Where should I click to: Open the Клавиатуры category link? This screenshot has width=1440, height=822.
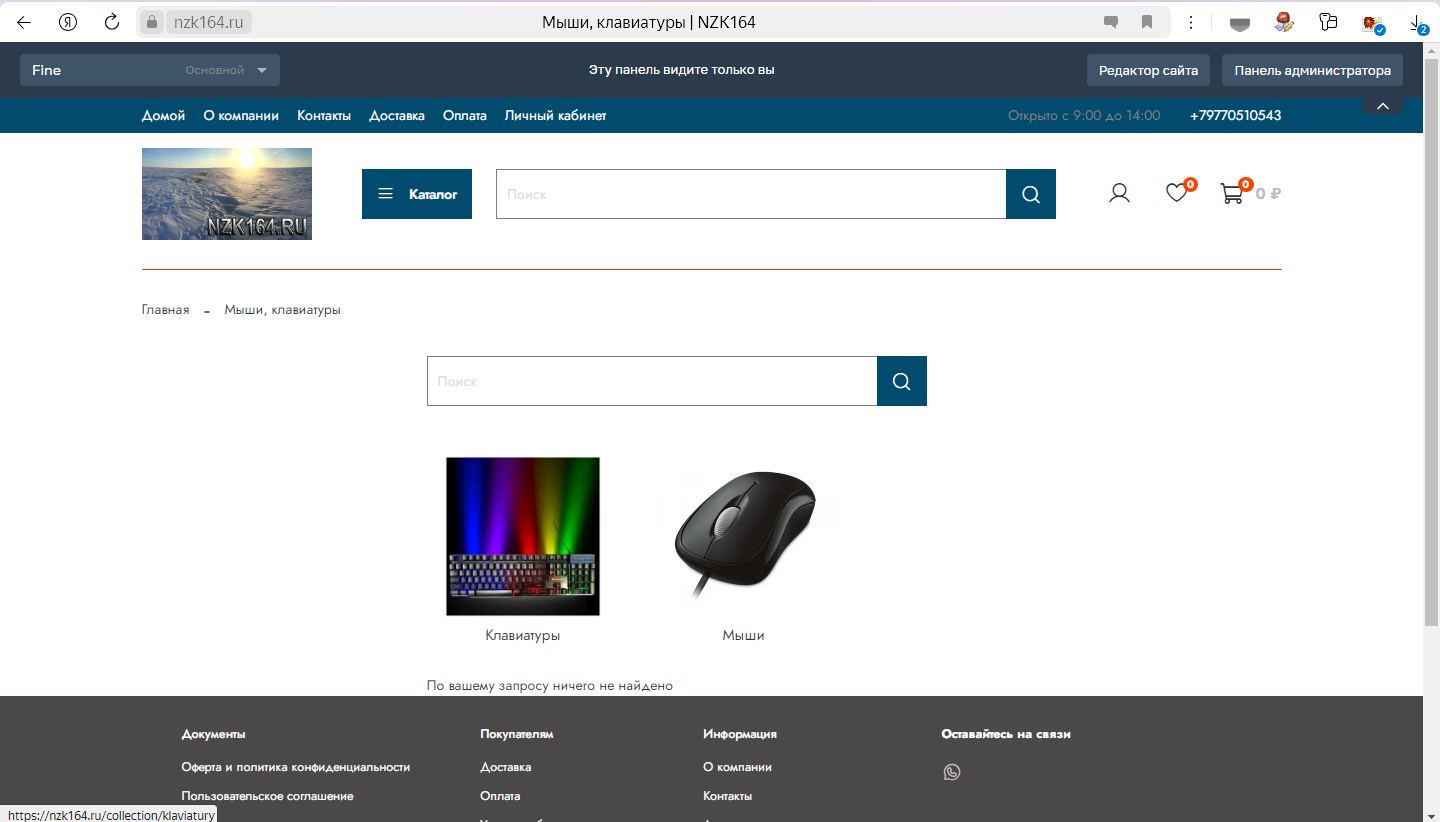coord(523,635)
